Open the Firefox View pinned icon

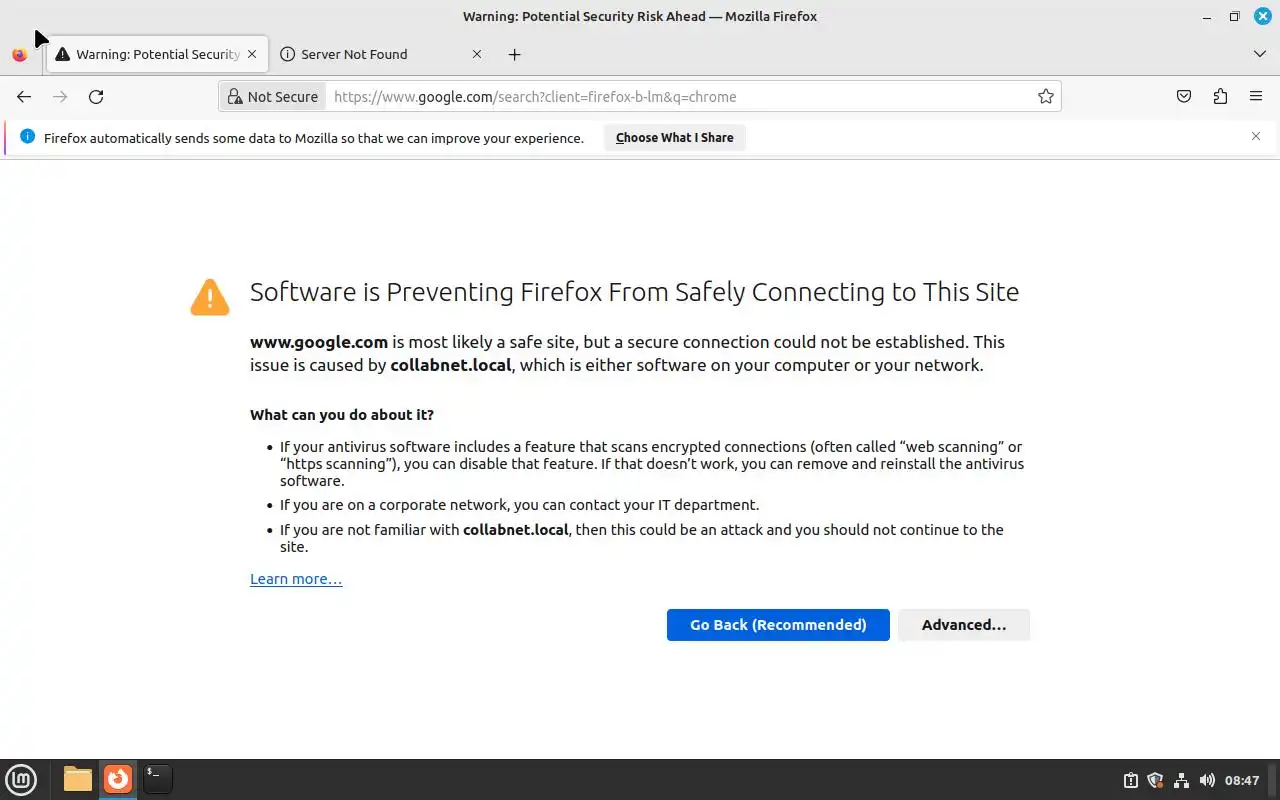tap(19, 55)
